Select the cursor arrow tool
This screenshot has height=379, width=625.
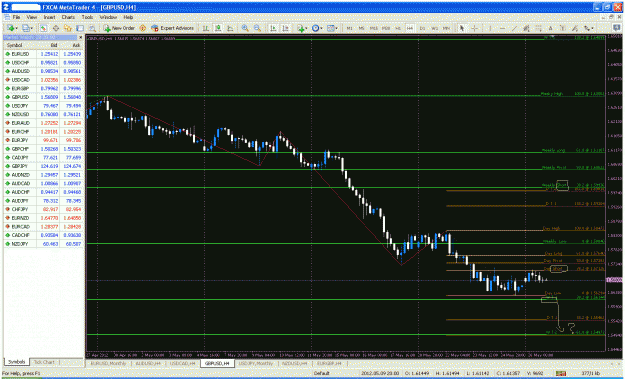coord(462,28)
